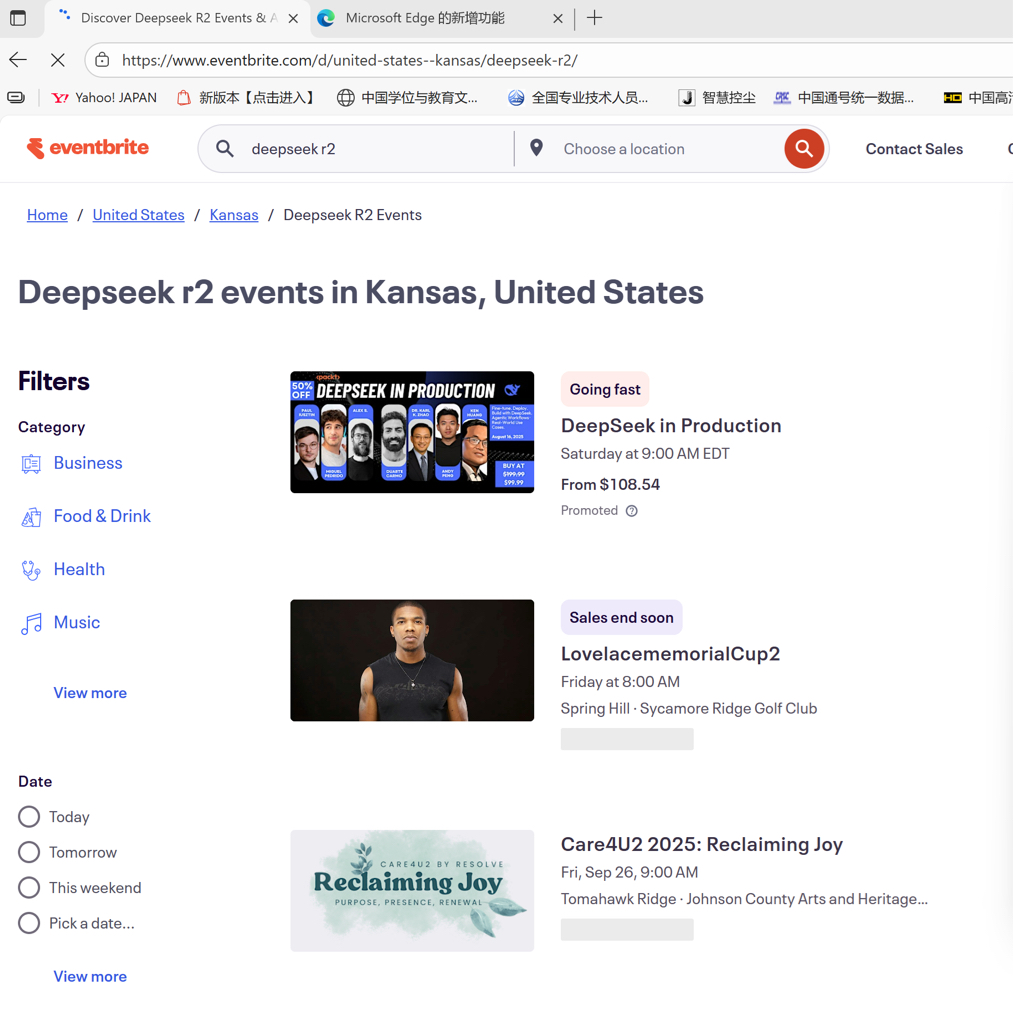Image resolution: width=1013 pixels, height=1024 pixels.
Task: Click the Going fast badge
Action: pyautogui.click(x=605, y=389)
